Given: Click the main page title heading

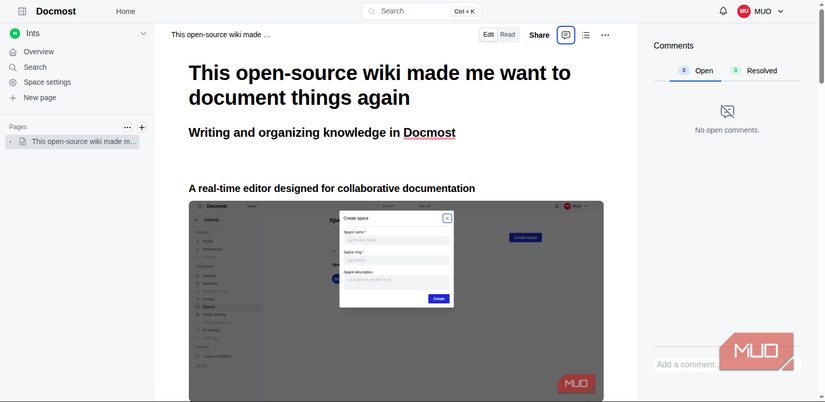Looking at the screenshot, I should coord(379,85).
